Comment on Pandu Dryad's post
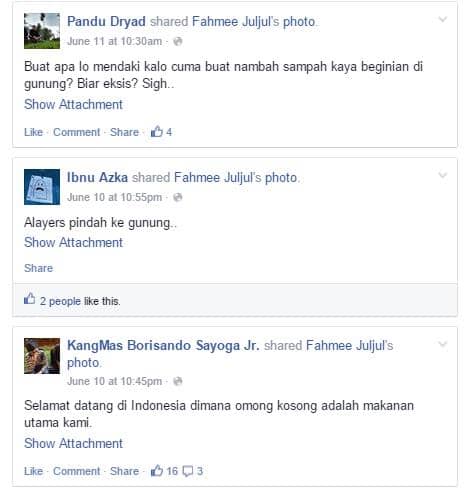This screenshot has height=495, width=473. point(77,132)
